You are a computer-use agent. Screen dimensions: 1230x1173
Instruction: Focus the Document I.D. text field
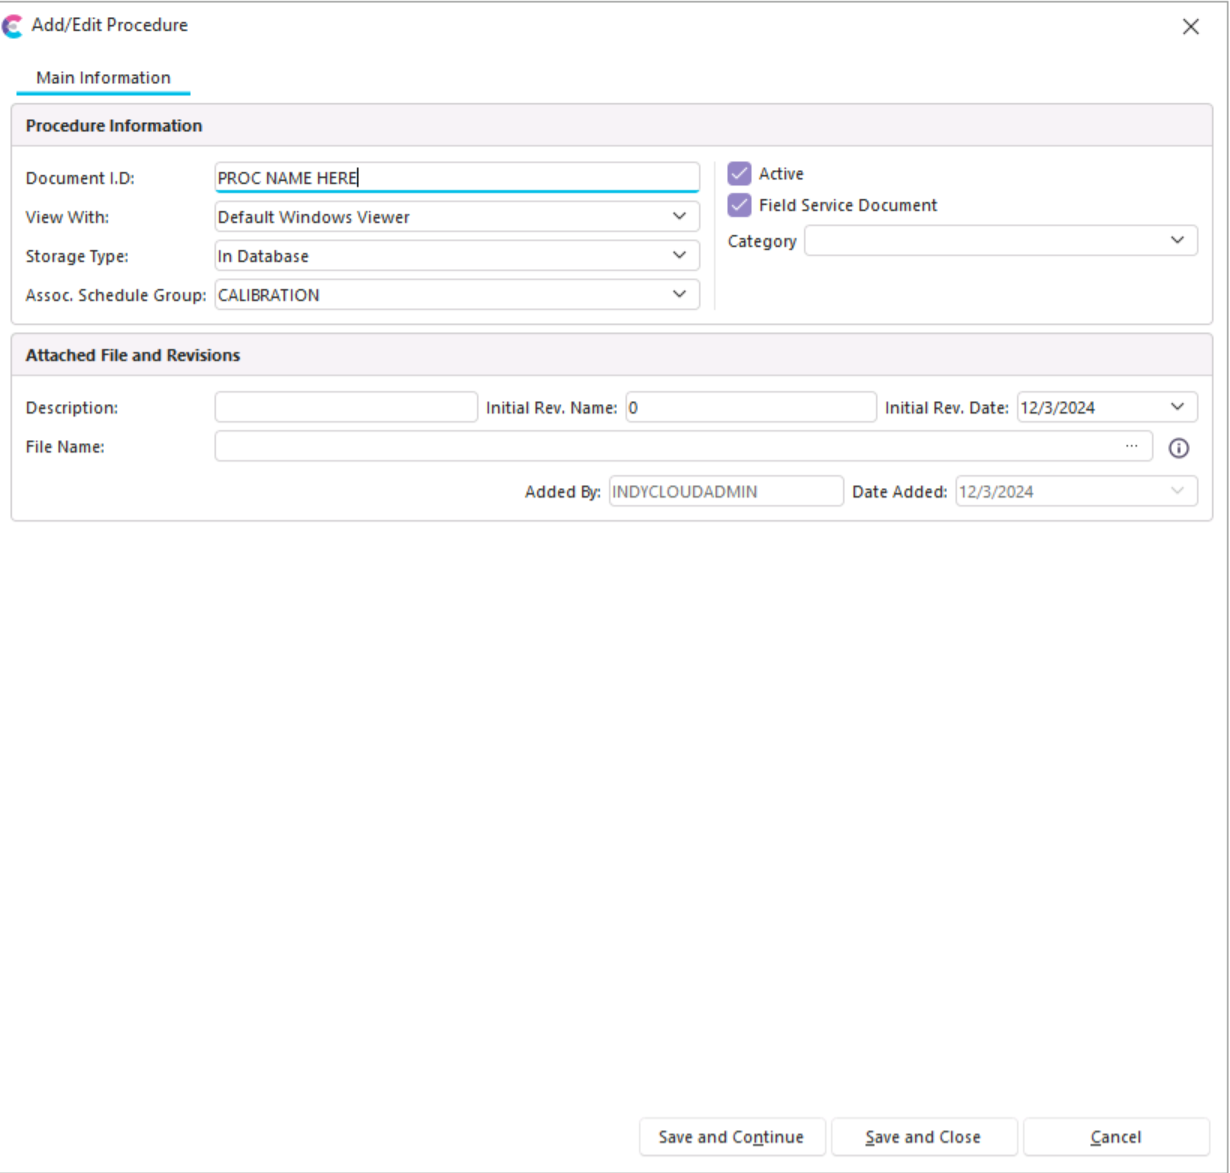pos(456,177)
